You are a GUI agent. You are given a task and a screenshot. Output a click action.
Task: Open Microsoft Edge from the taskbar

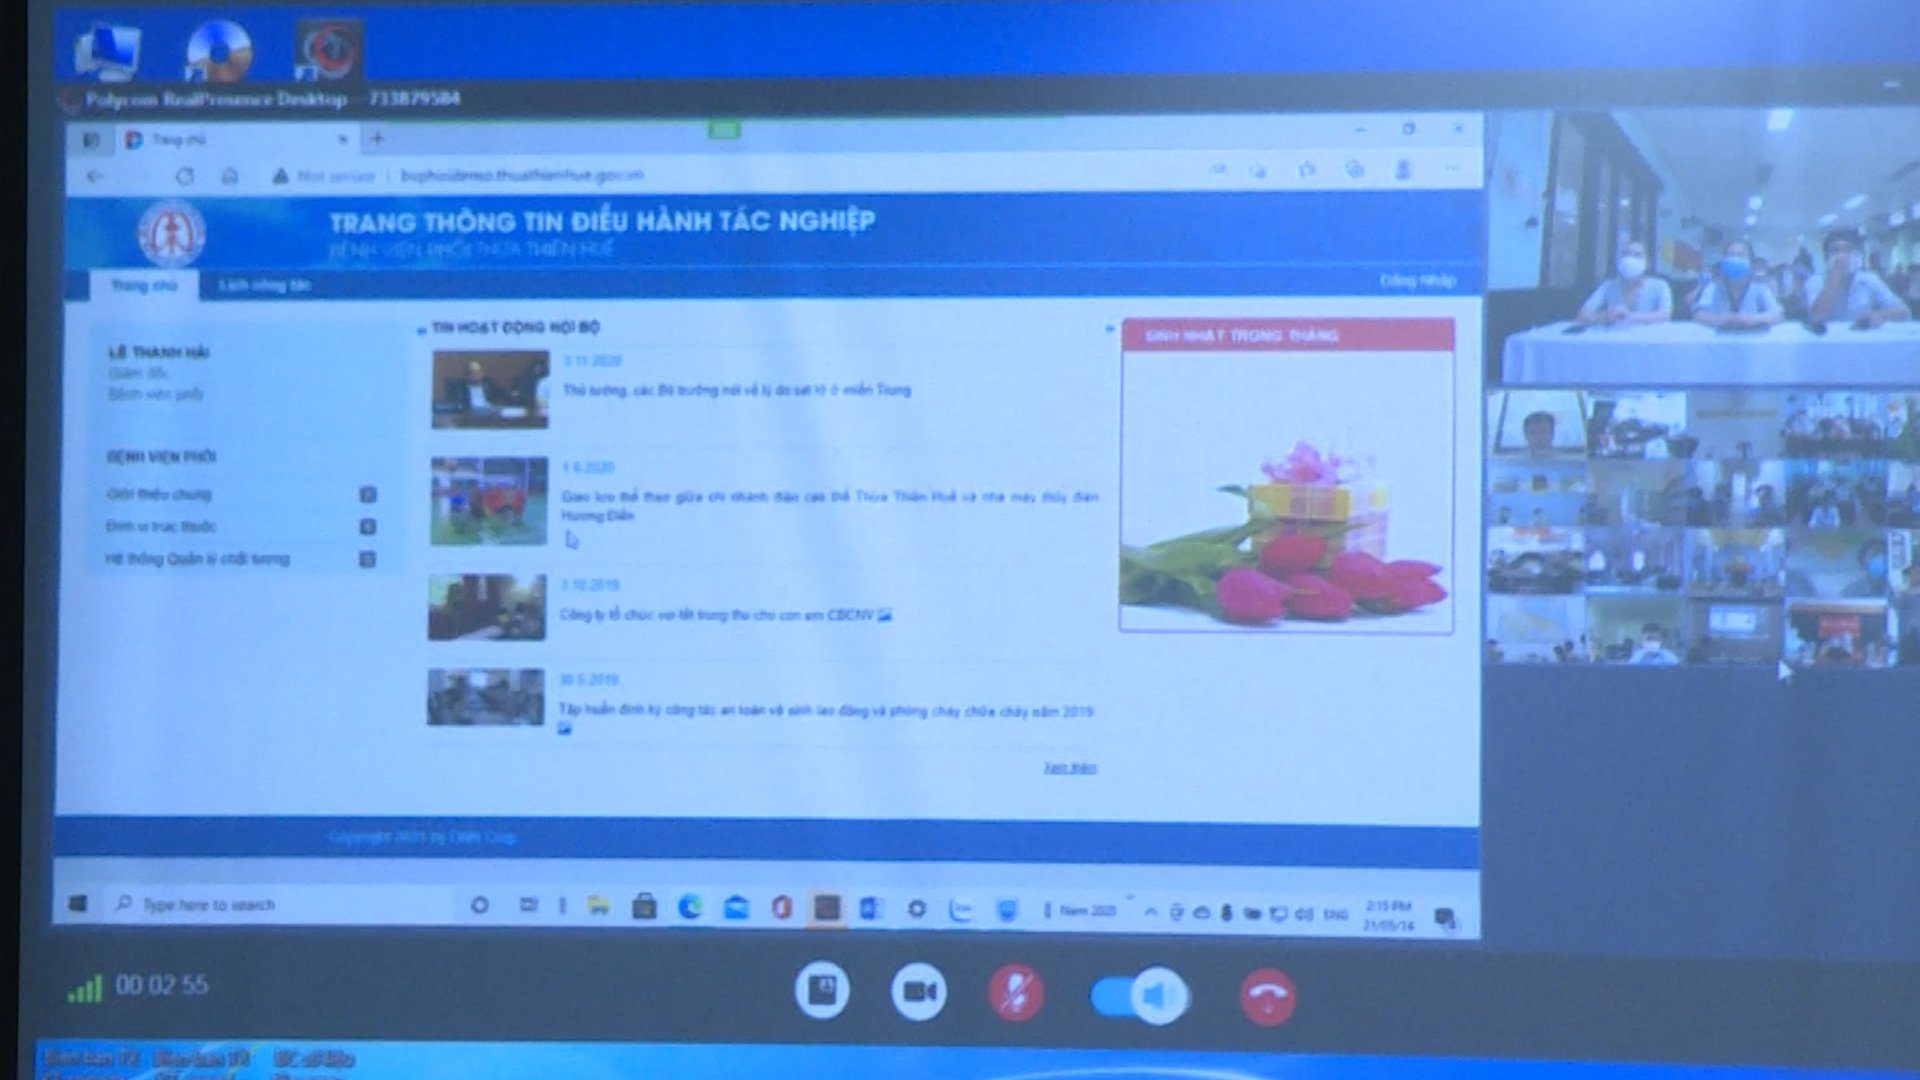point(690,907)
